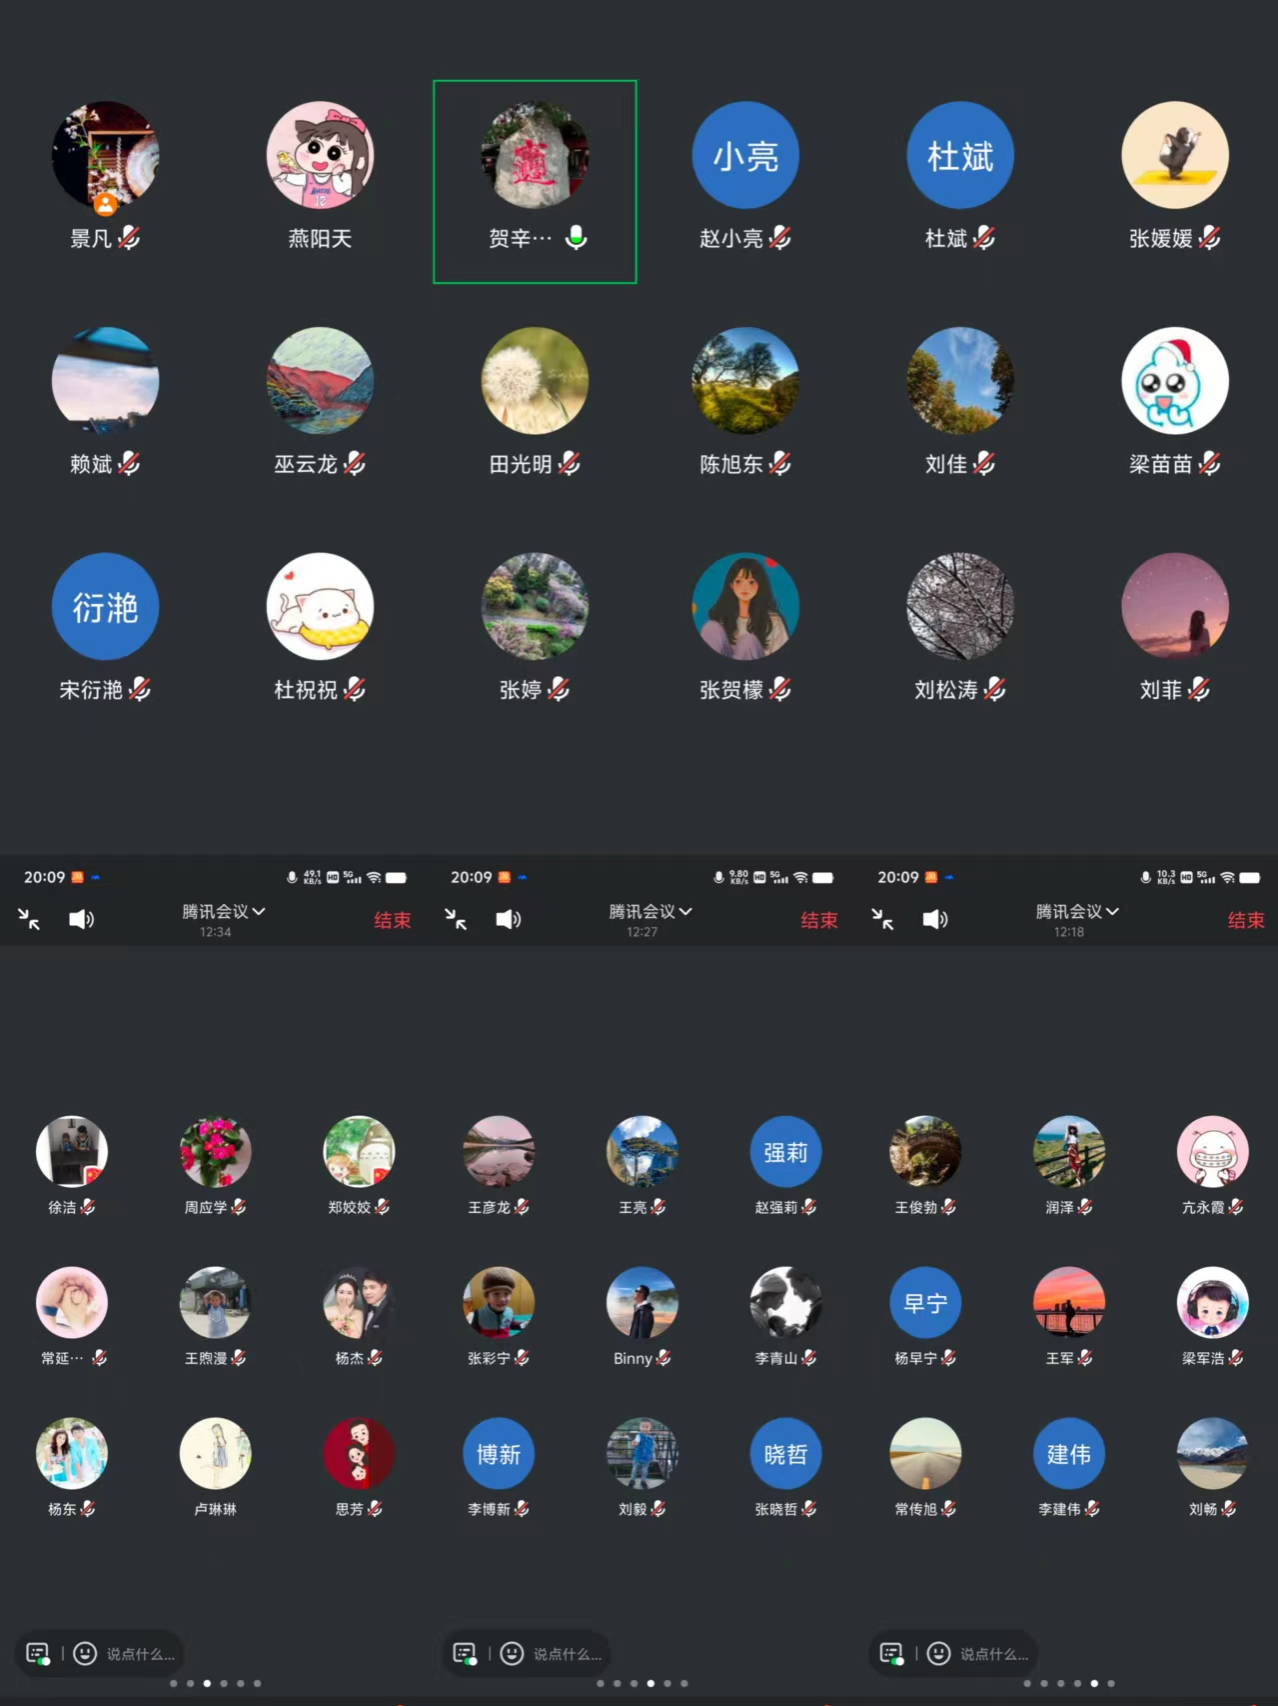
Task: Click chat message icon in 12:34 meeting
Action: click(38, 1653)
